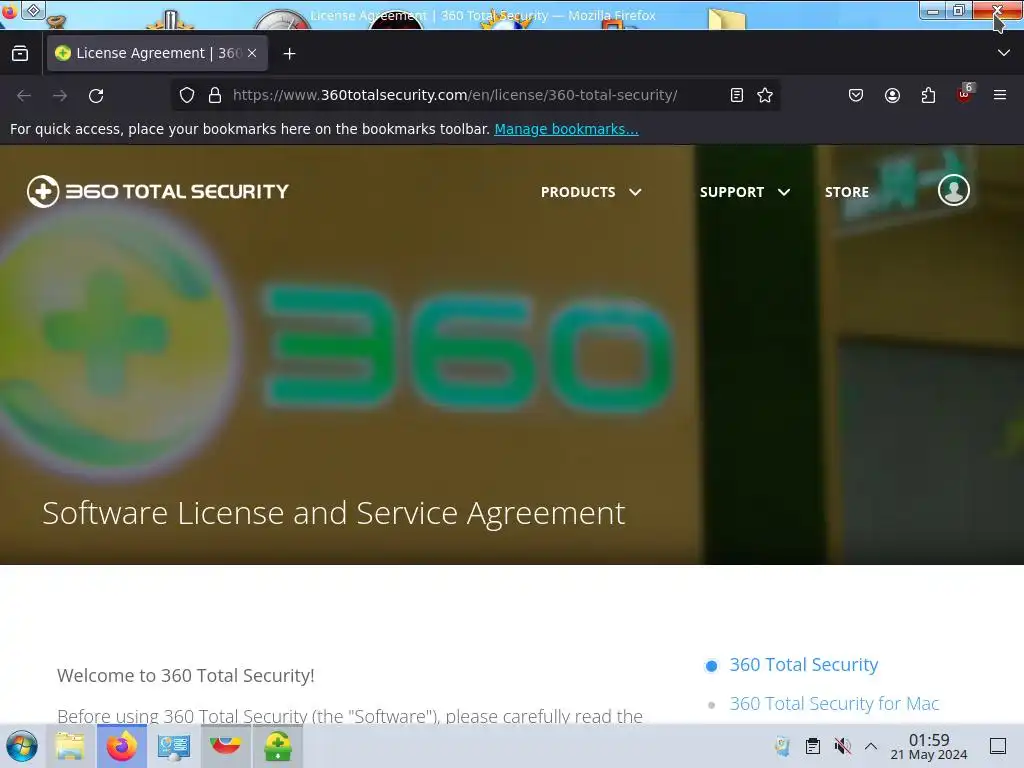1024x768 pixels.
Task: Restore down the Firefox window
Action: click(x=959, y=10)
